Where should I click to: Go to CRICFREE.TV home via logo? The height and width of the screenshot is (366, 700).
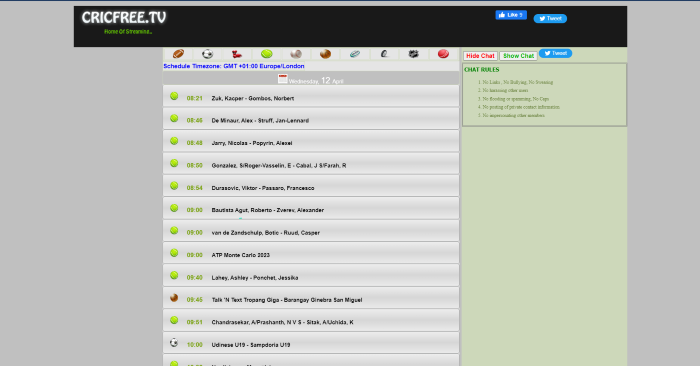pos(124,17)
